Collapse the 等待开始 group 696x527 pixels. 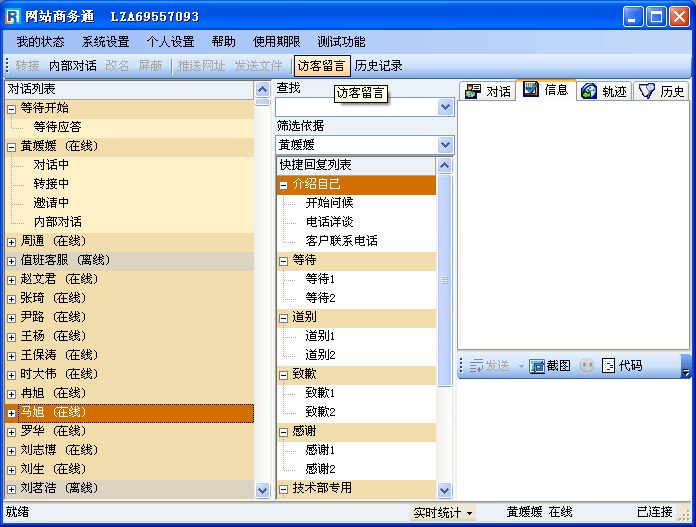[x=12, y=109]
